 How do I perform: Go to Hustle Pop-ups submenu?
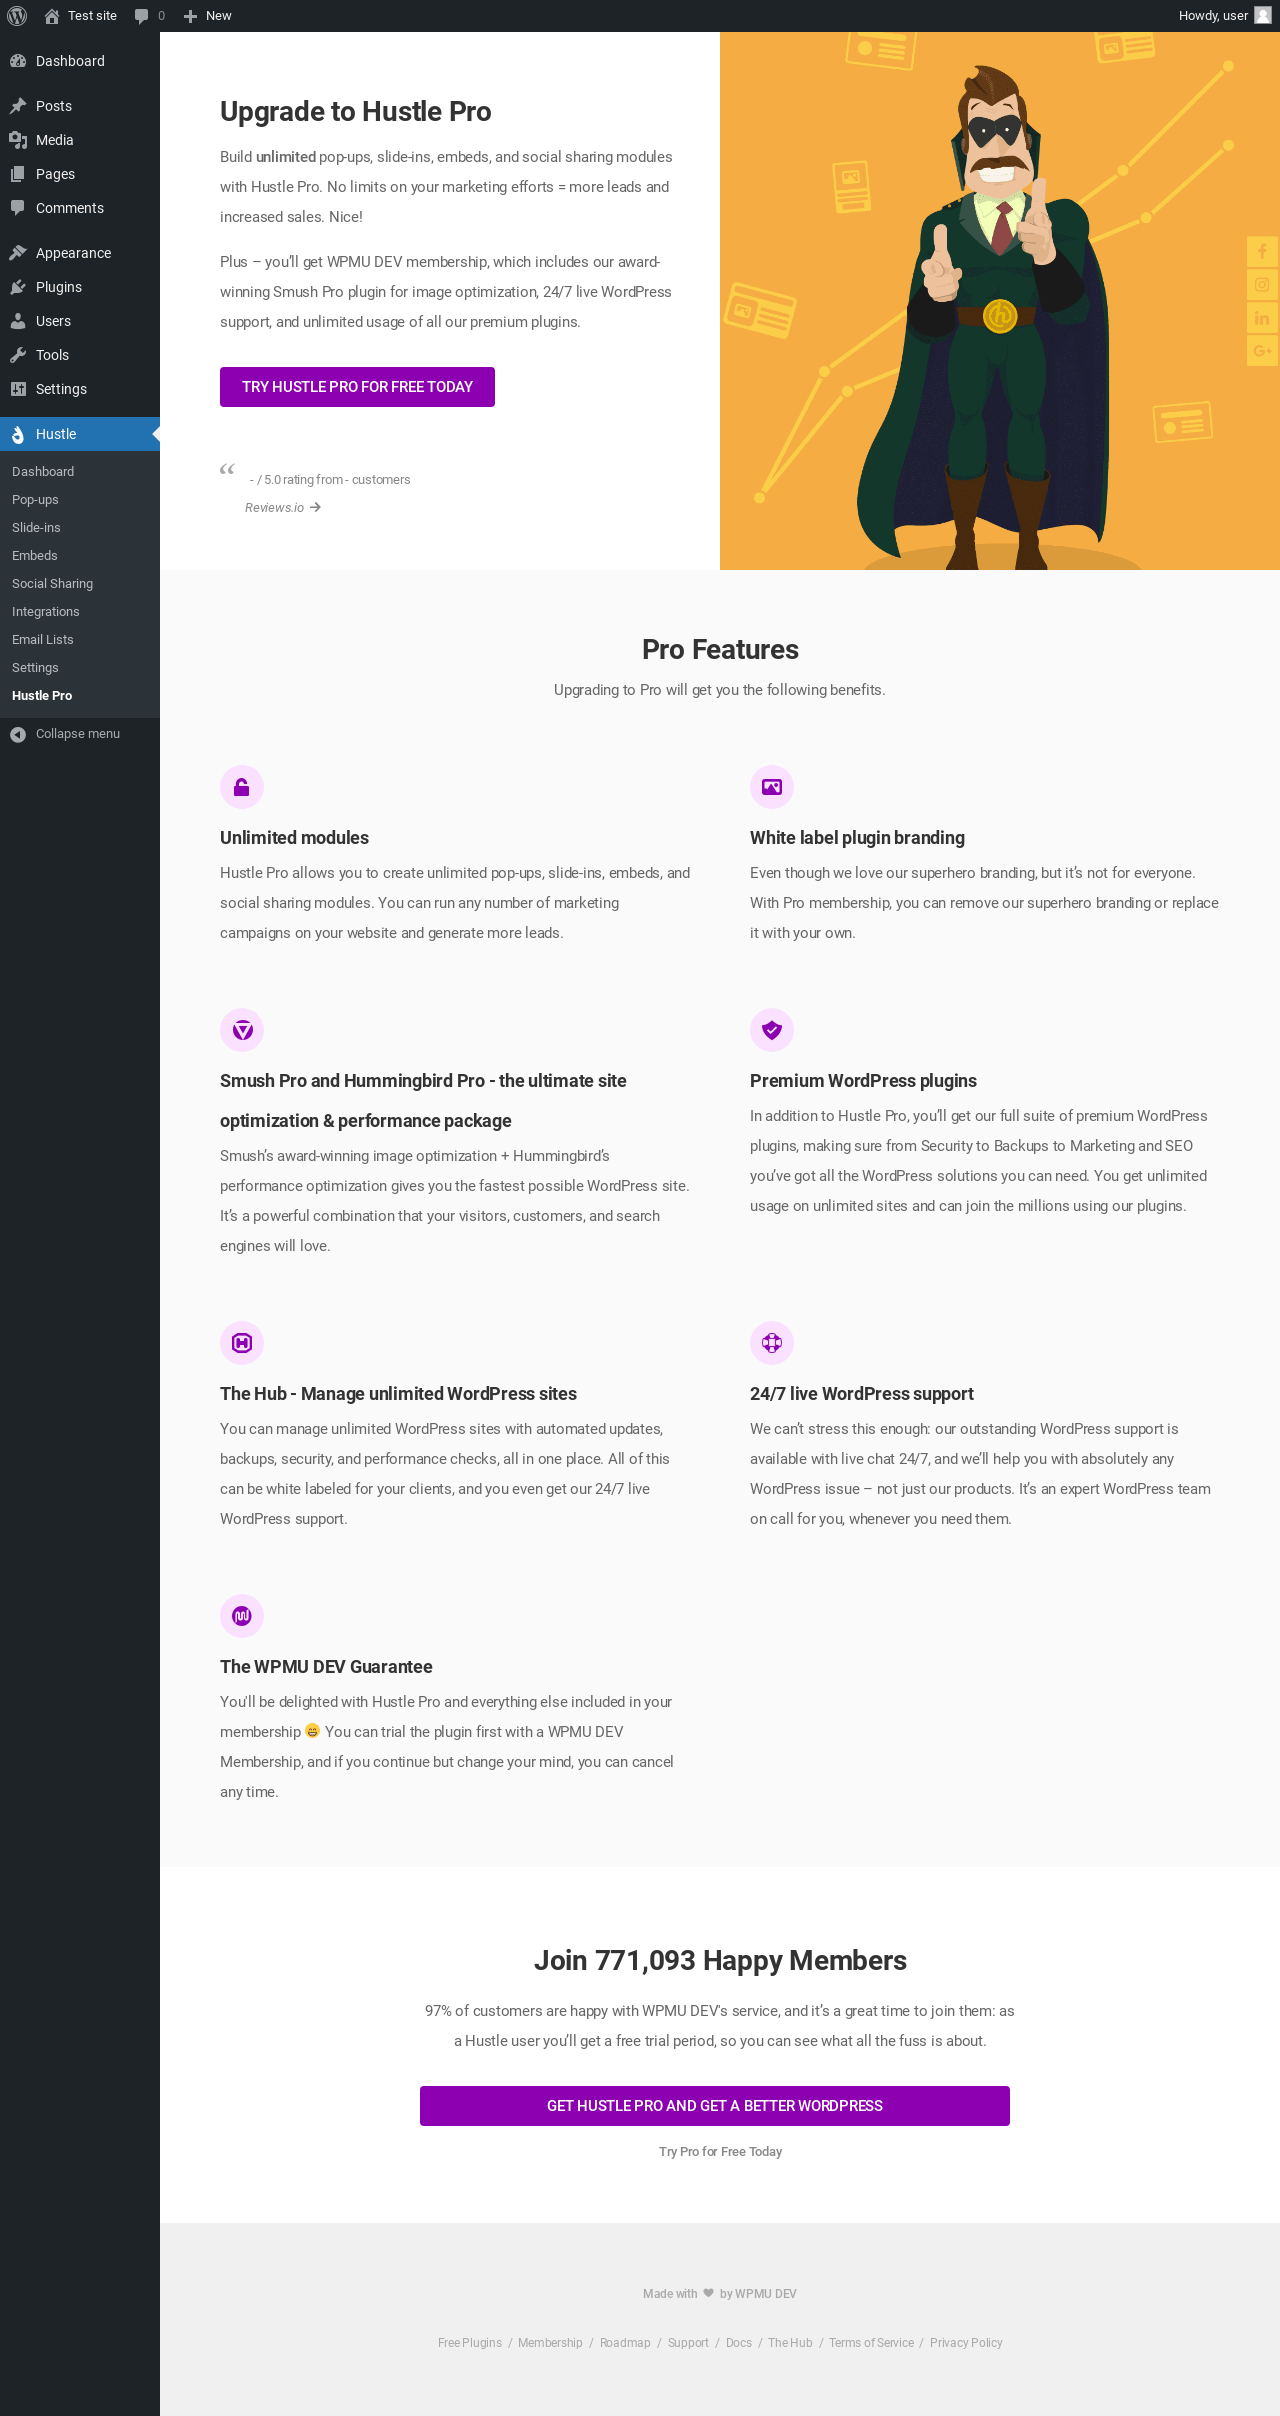(x=35, y=500)
